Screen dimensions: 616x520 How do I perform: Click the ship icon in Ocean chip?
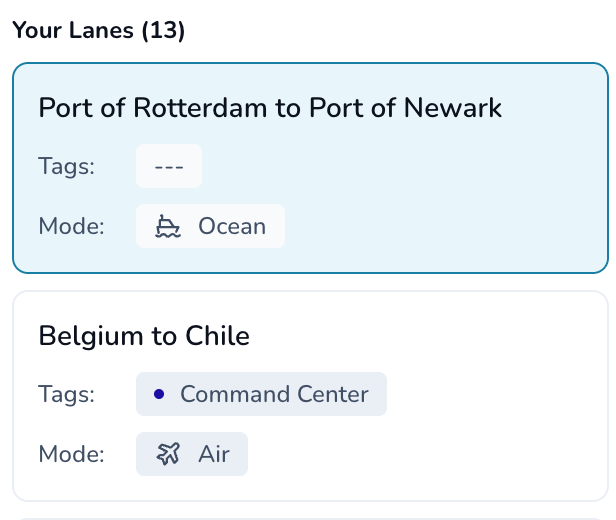click(168, 226)
